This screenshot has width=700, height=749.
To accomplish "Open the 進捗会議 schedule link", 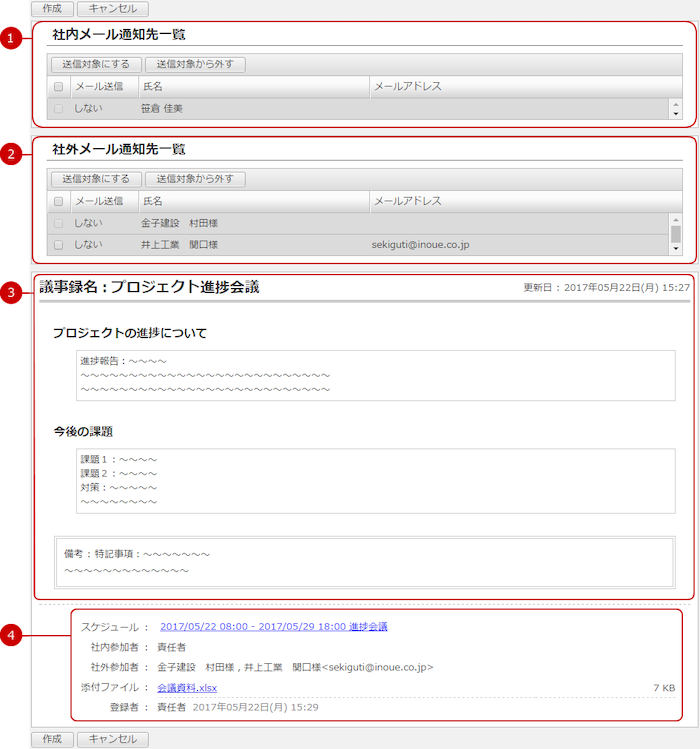I will click(x=273, y=627).
